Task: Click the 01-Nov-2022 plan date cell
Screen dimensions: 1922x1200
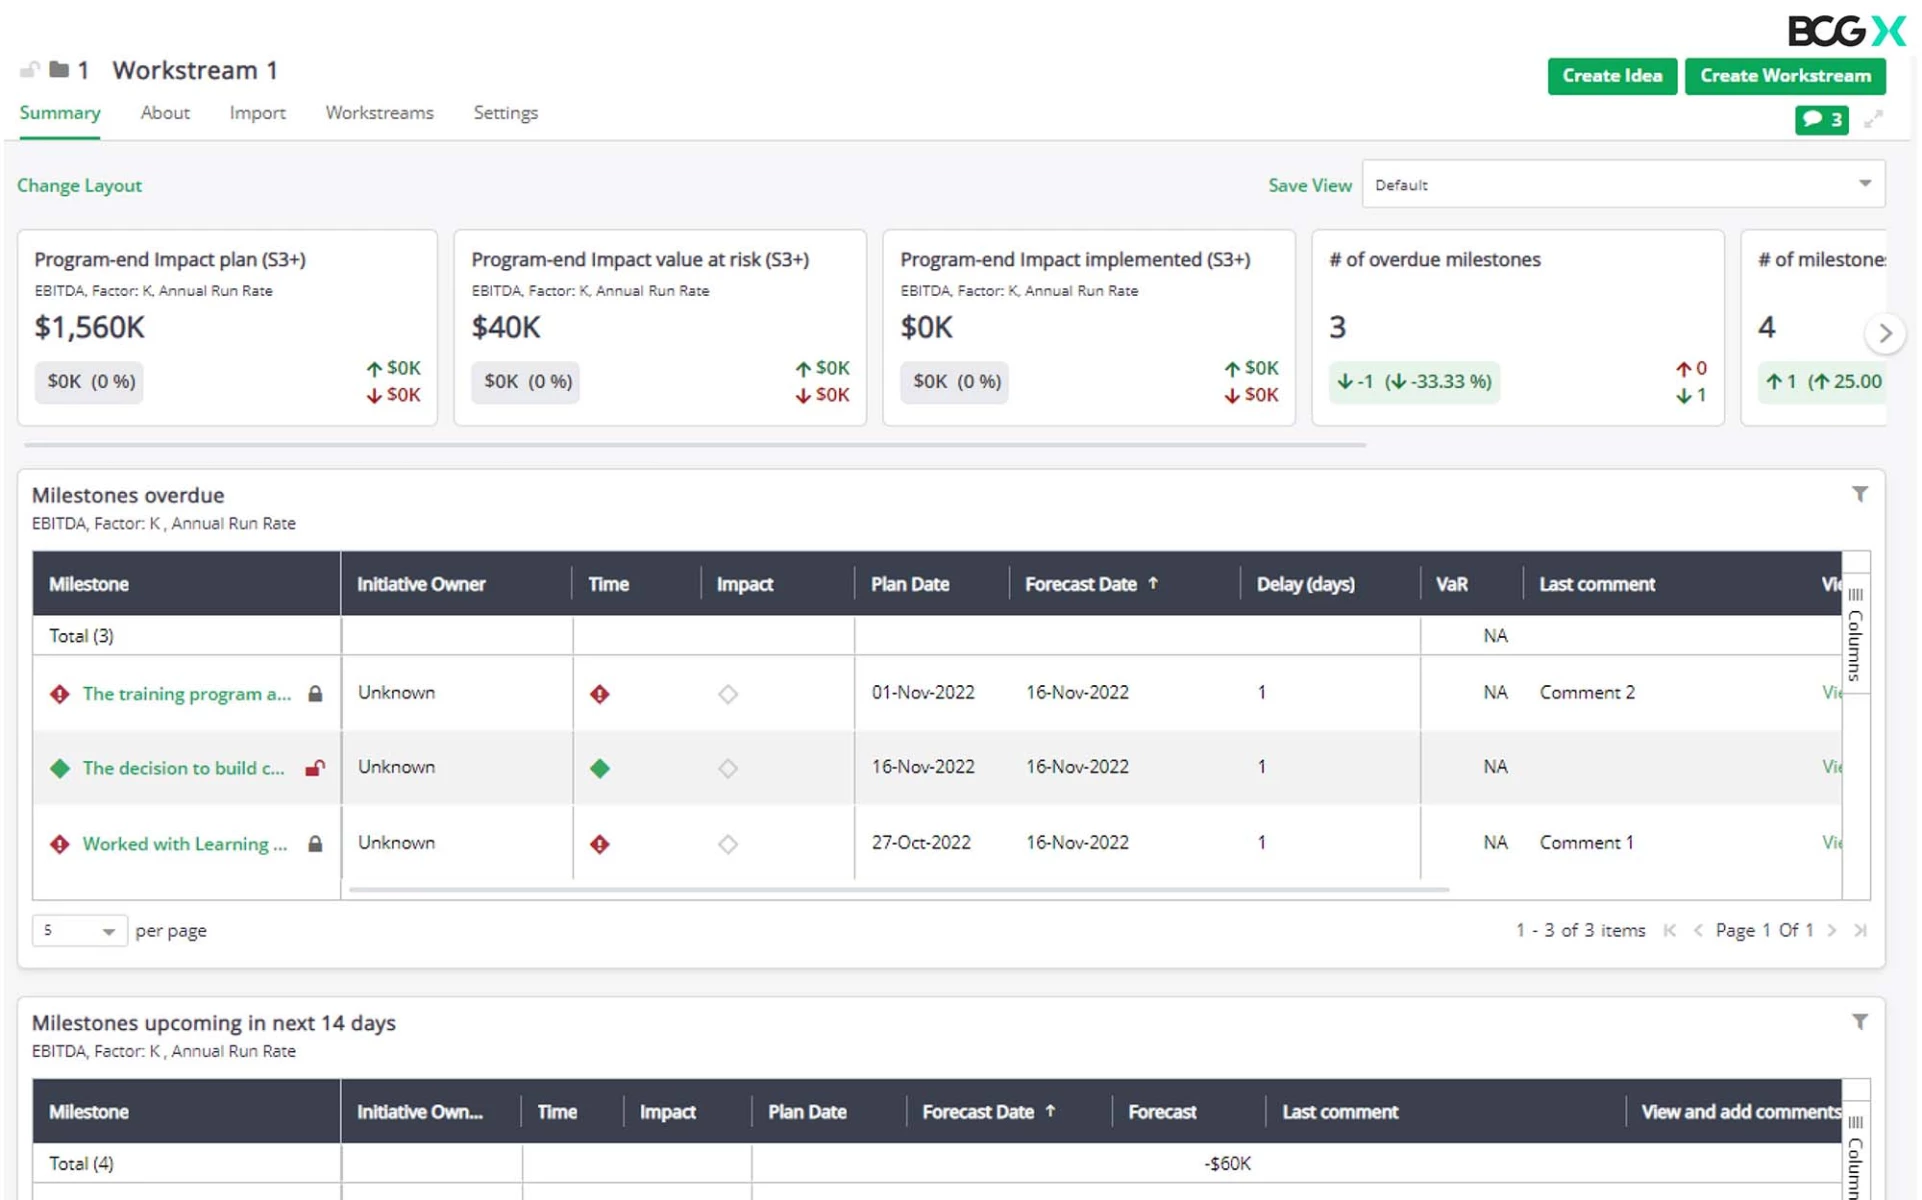Action: click(x=923, y=692)
